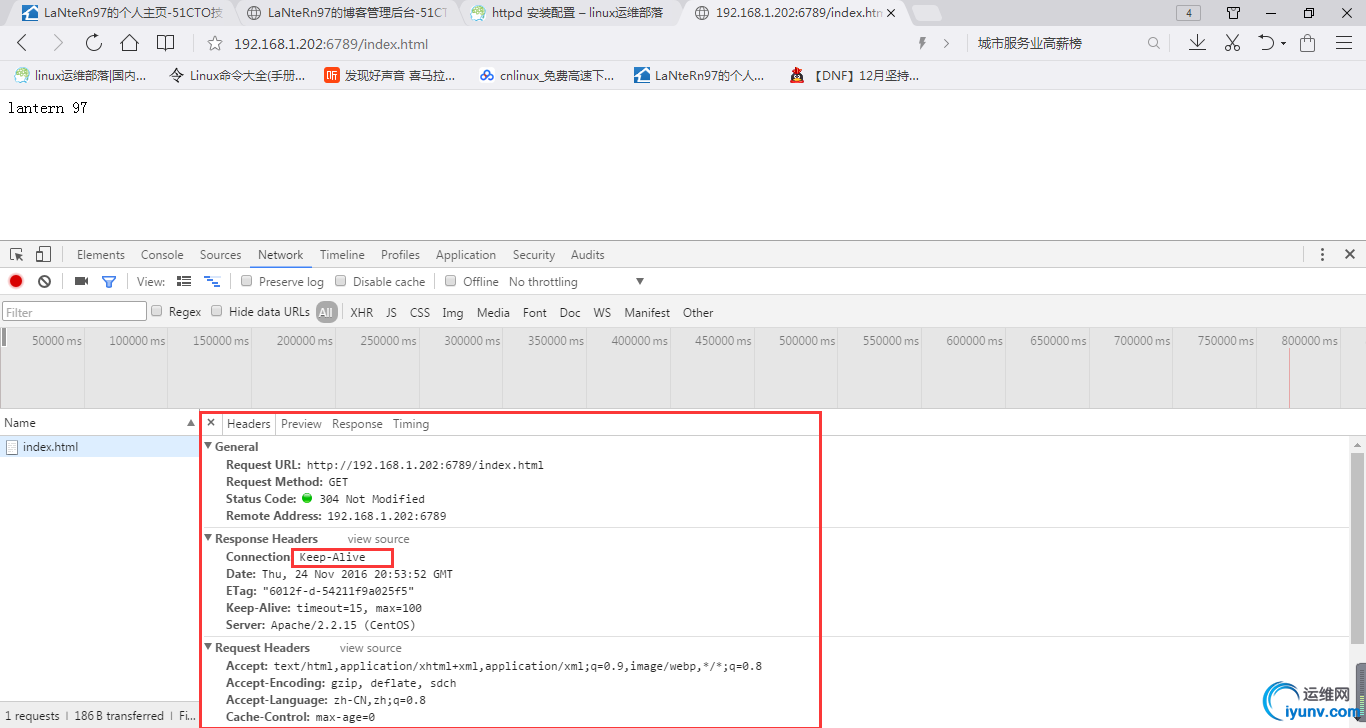Image resolution: width=1366 pixels, height=728 pixels.
Task: Open the request Timing tab
Action: click(411, 423)
